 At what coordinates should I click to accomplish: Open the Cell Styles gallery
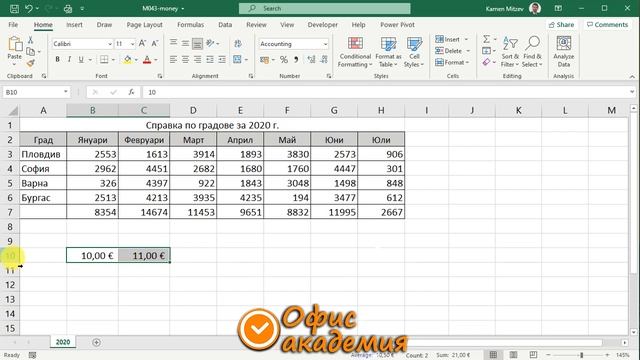pos(414,52)
